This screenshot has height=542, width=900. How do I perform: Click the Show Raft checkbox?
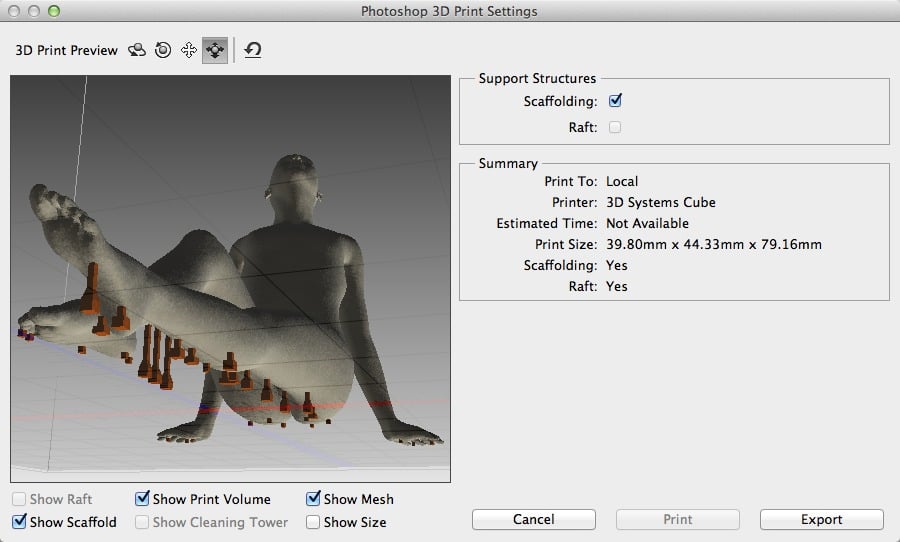pos(20,499)
